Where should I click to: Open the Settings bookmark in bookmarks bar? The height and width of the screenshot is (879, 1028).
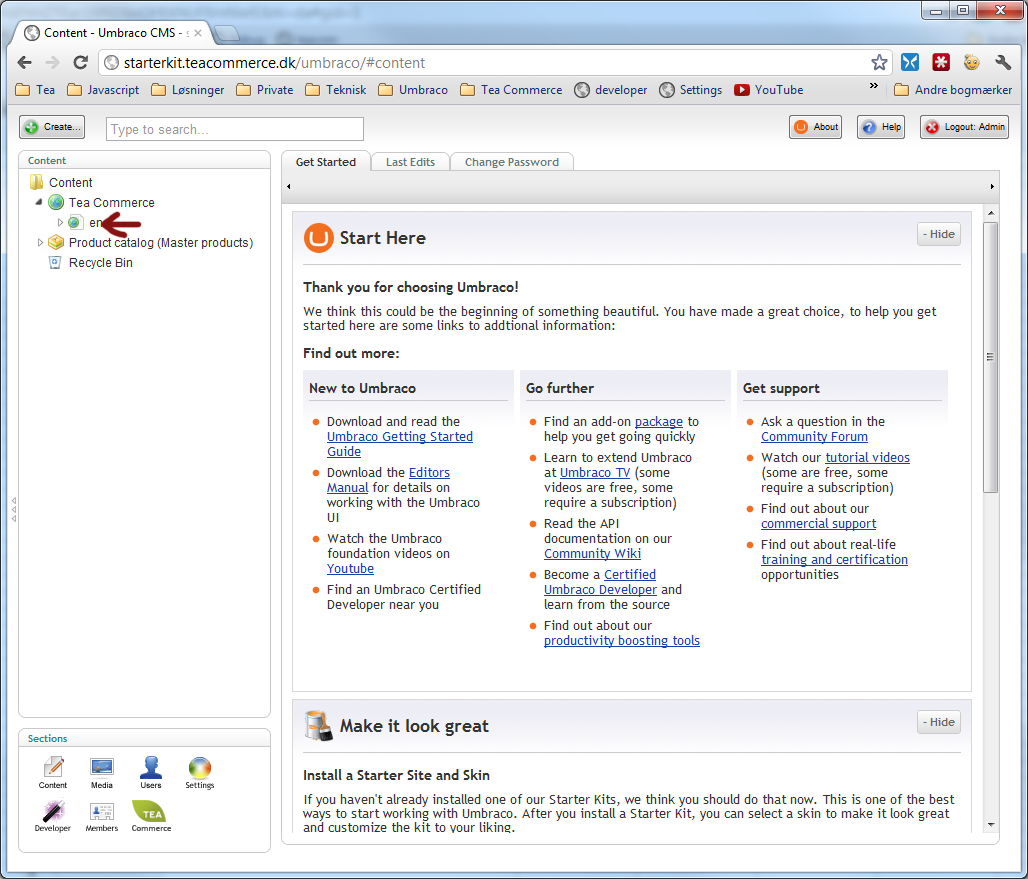(690, 90)
